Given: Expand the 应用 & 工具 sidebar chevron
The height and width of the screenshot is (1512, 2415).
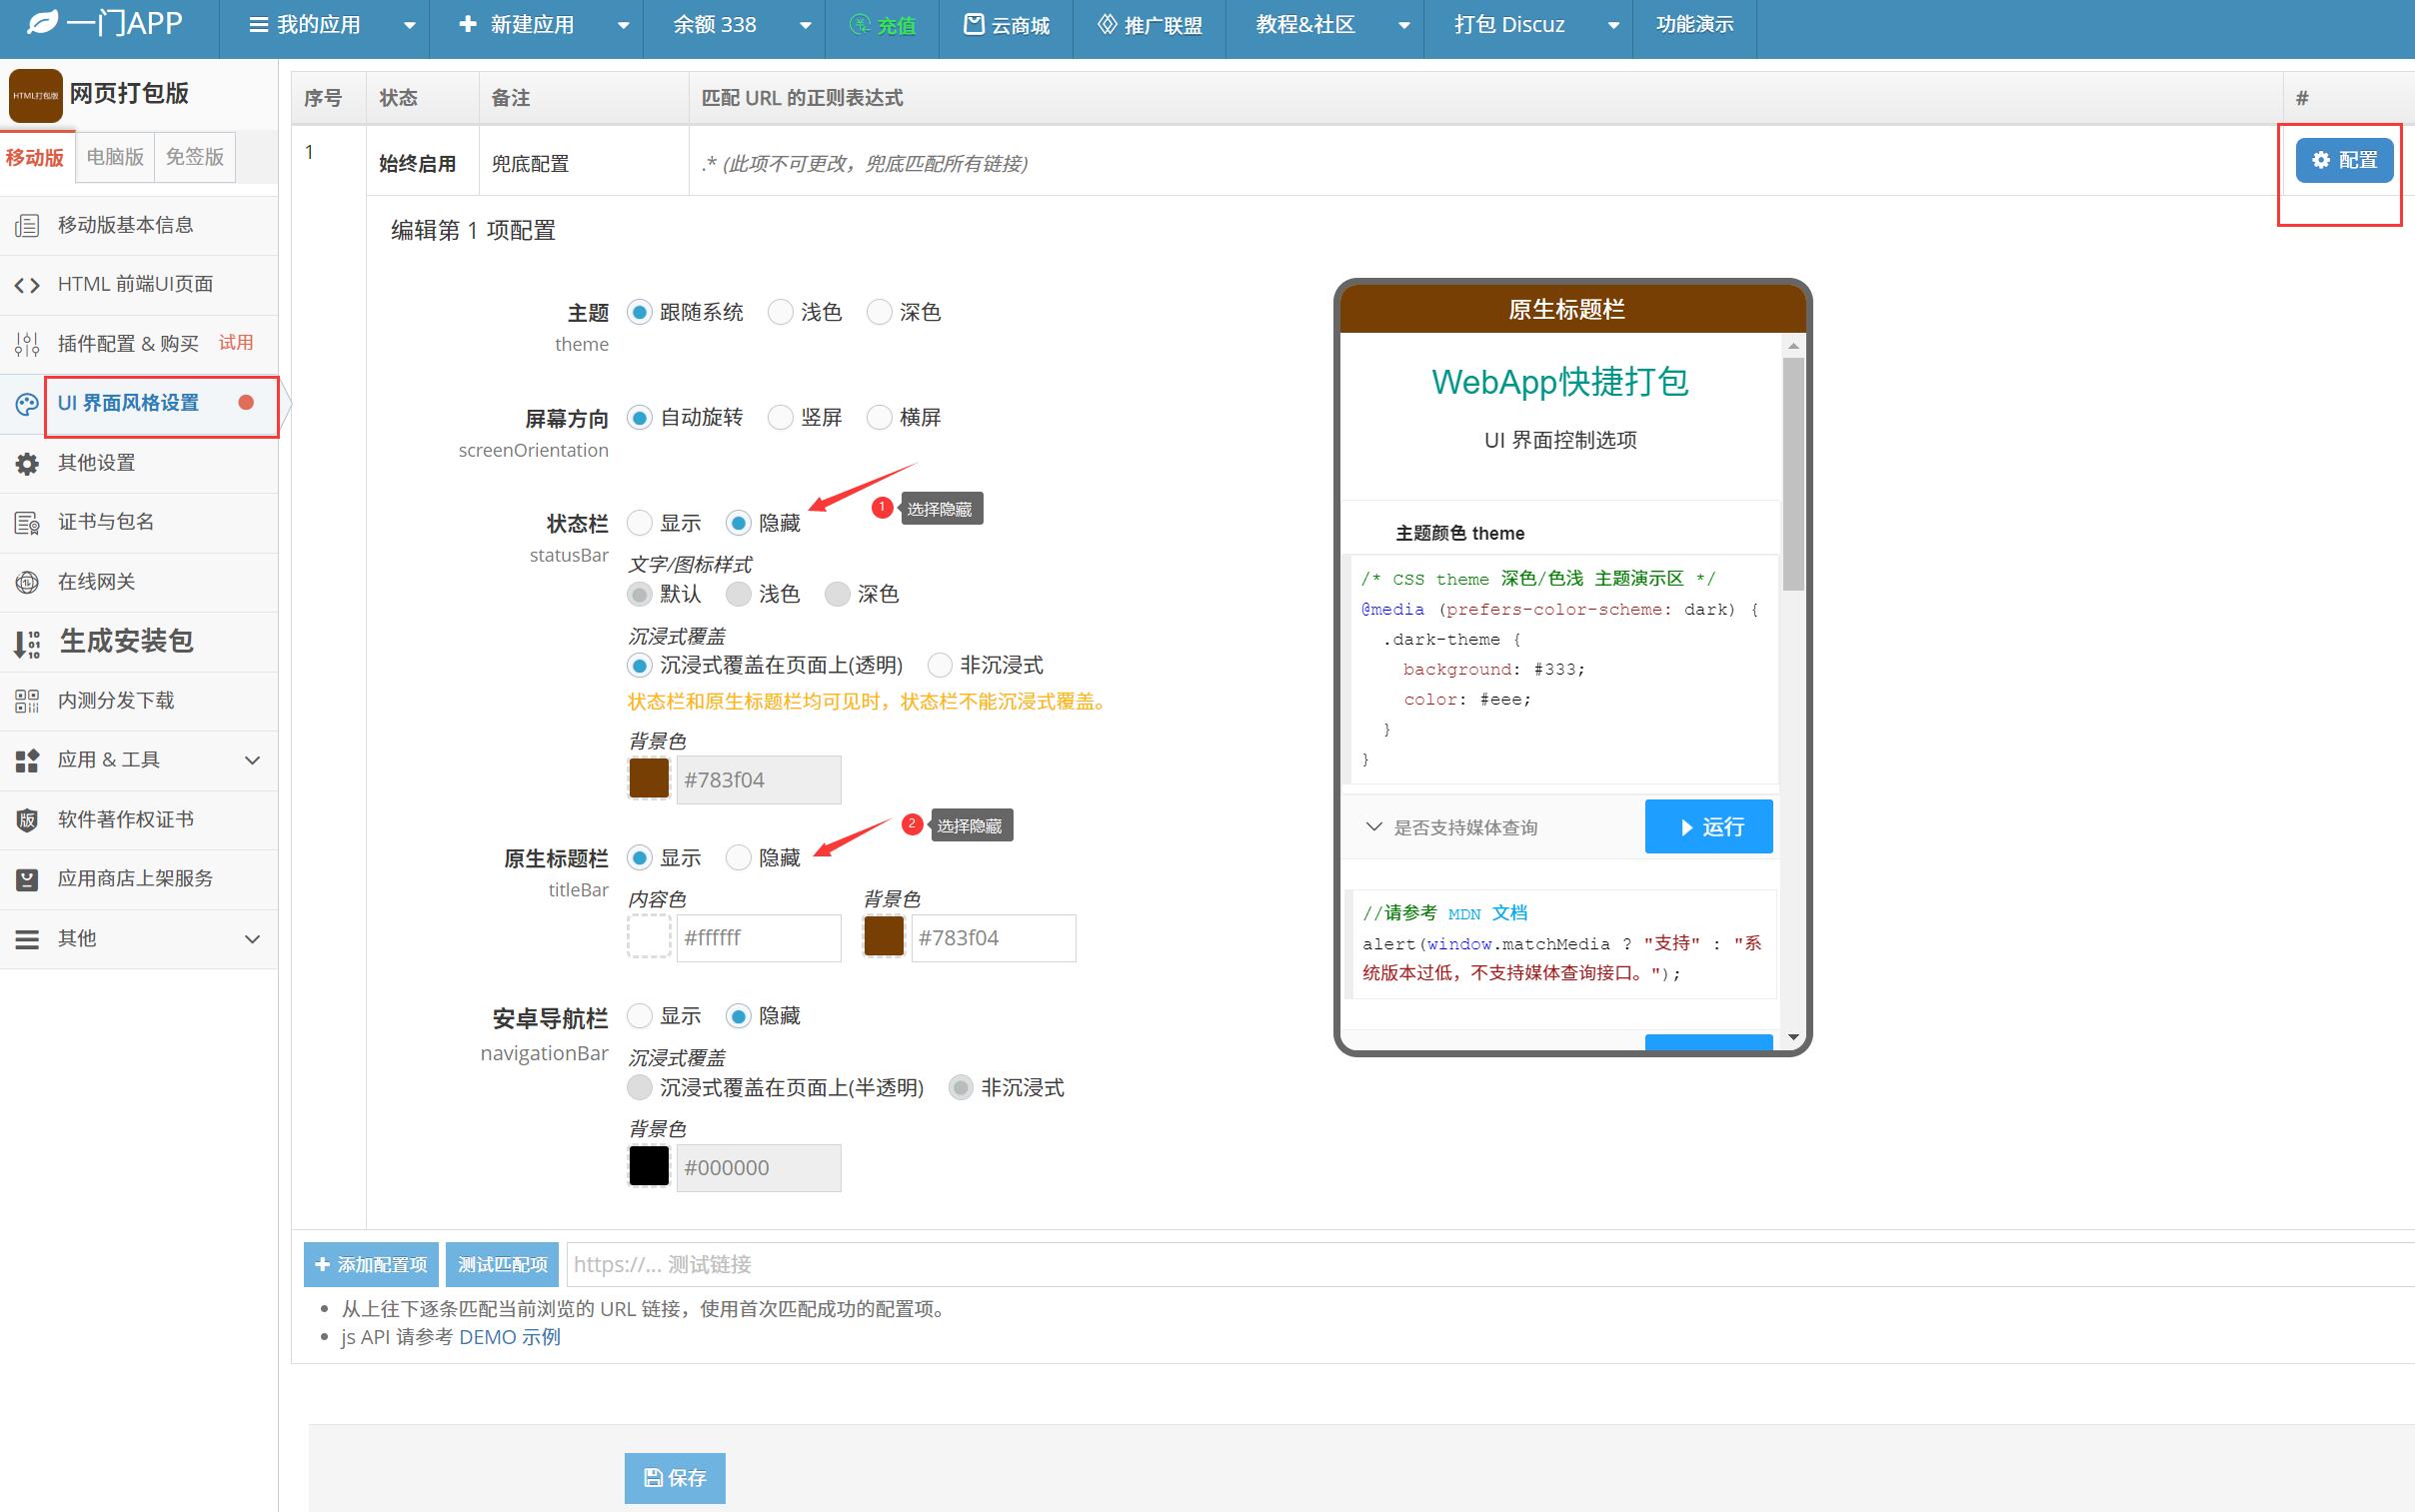Looking at the screenshot, I should (252, 761).
